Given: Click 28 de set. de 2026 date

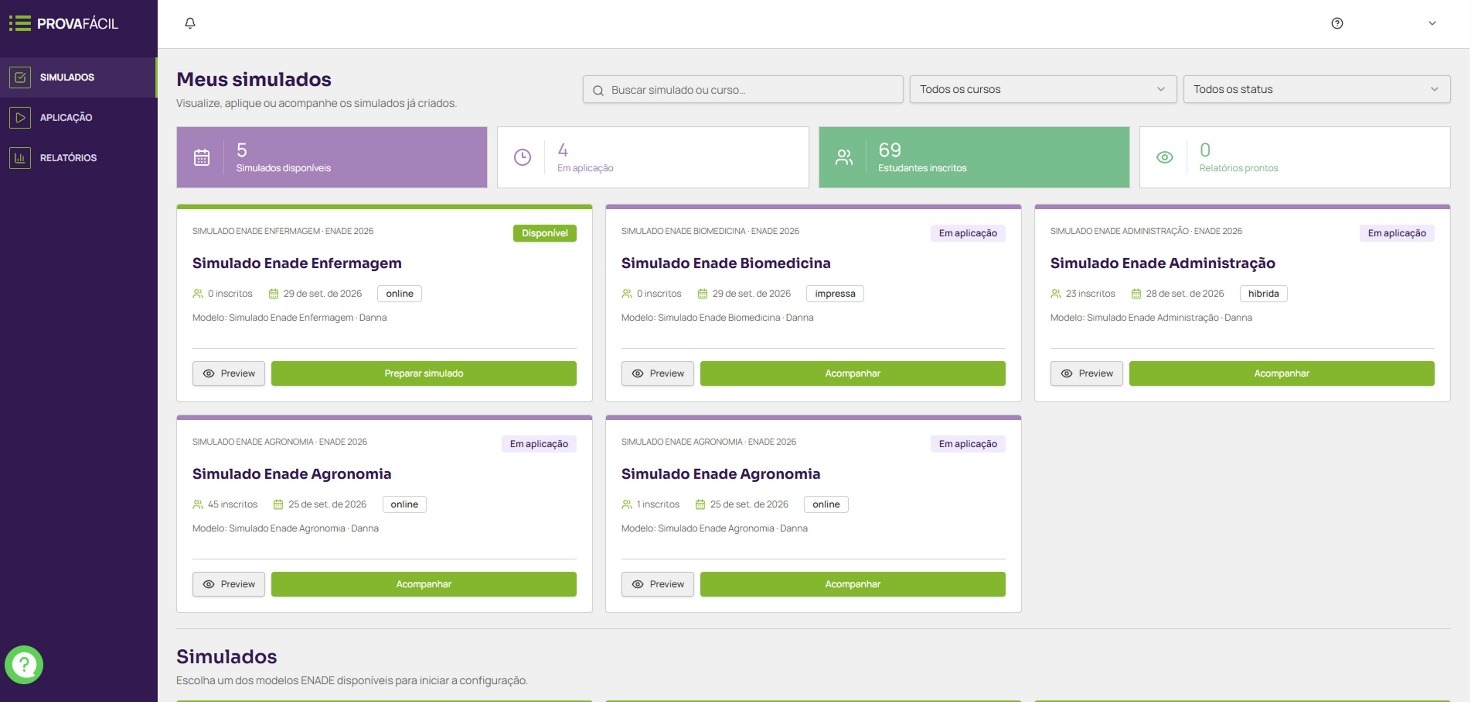Looking at the screenshot, I should (1185, 294).
